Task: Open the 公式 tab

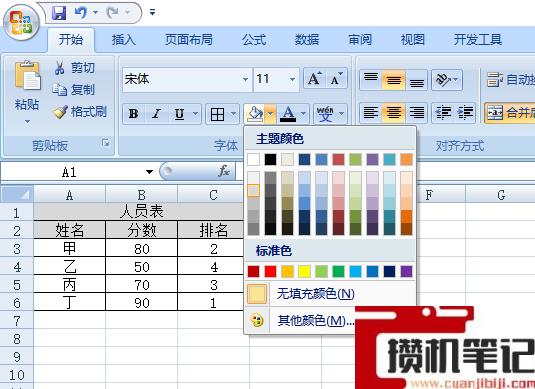Action: (254, 40)
